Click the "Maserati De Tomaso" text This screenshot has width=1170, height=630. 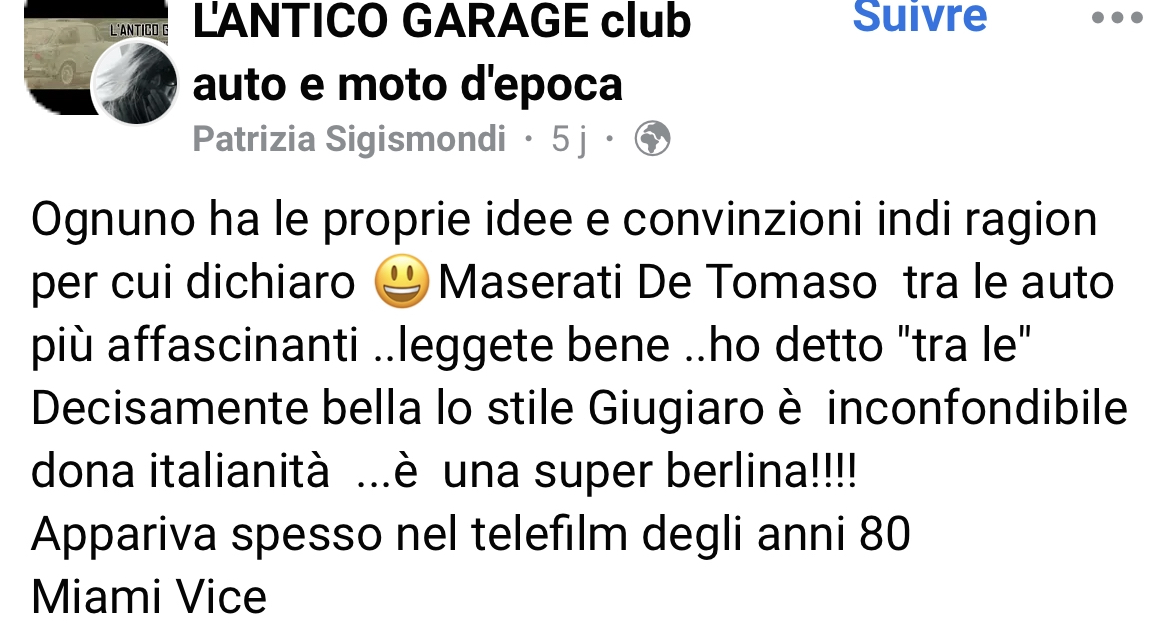pyautogui.click(x=657, y=283)
